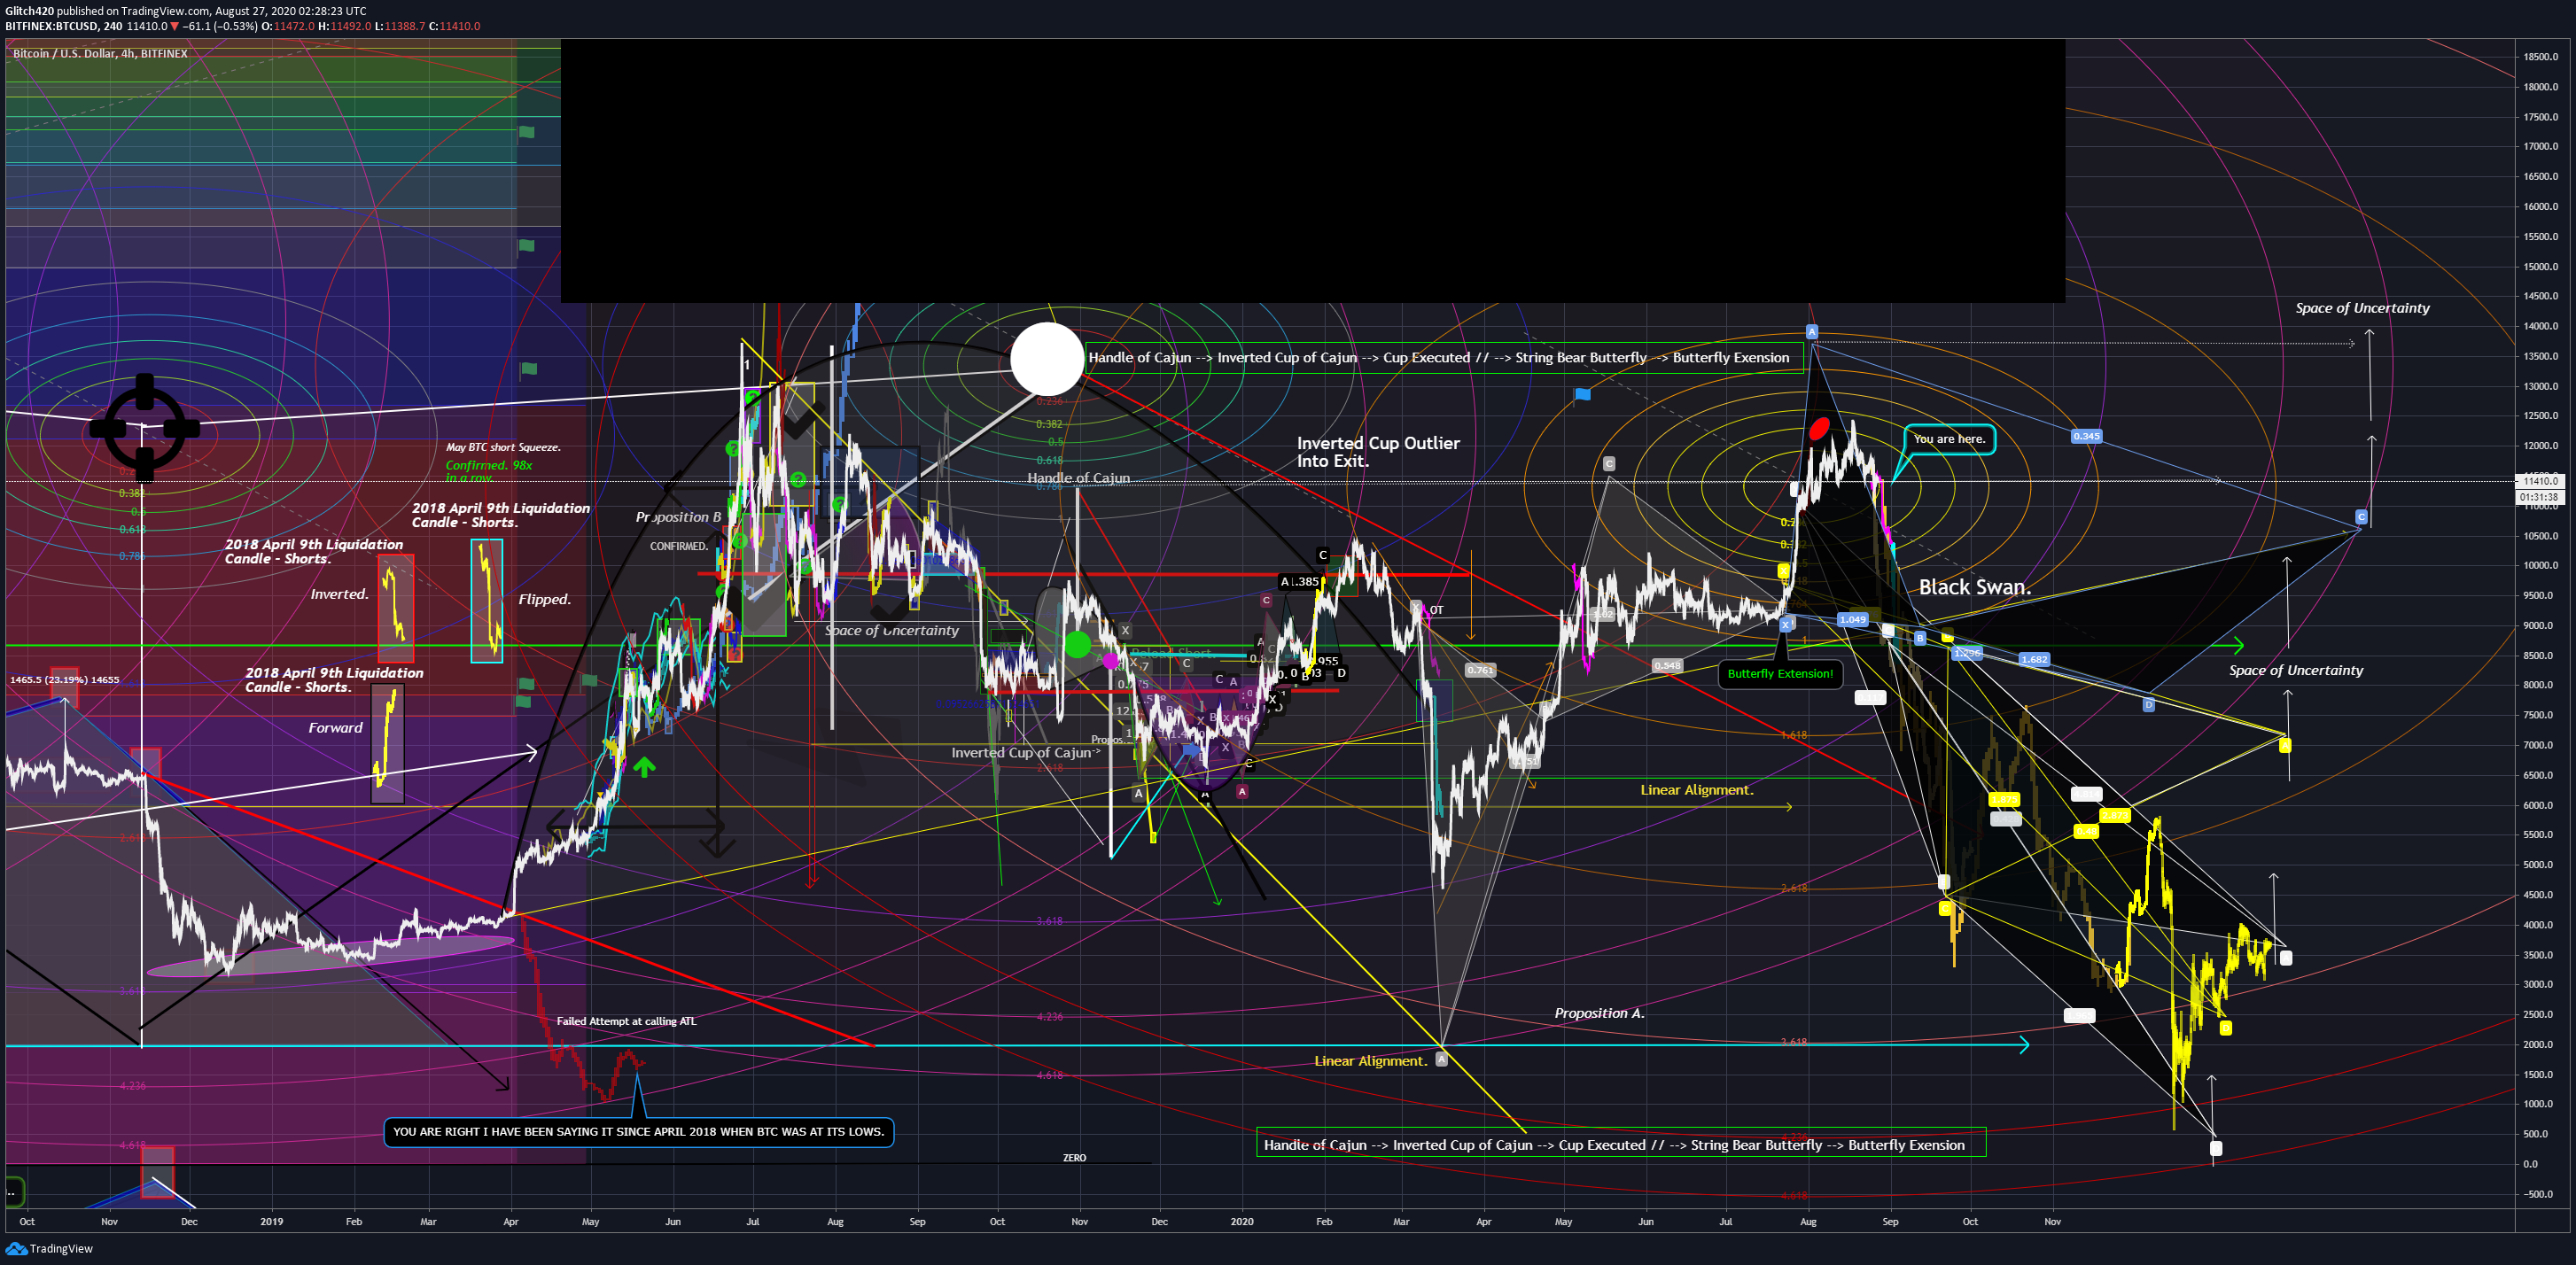This screenshot has width=2576, height=1265.
Task: Click the 'Inverted Cup Outlier Into Exit.' annotation
Action: tap(1378, 452)
